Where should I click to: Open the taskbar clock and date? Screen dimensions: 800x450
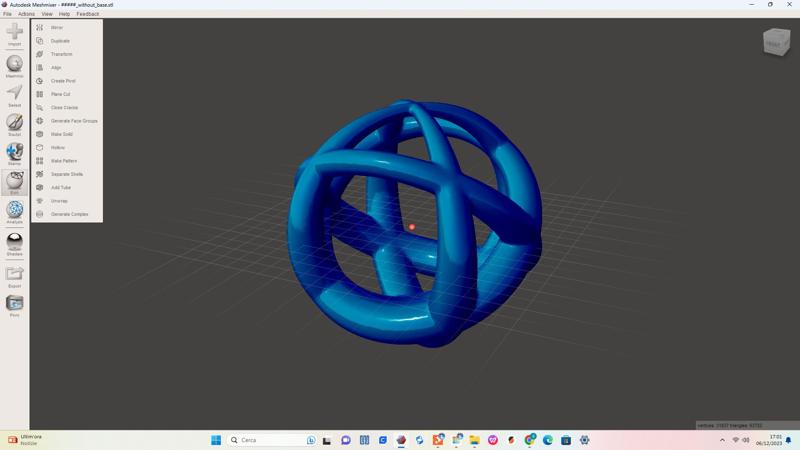[769, 440]
